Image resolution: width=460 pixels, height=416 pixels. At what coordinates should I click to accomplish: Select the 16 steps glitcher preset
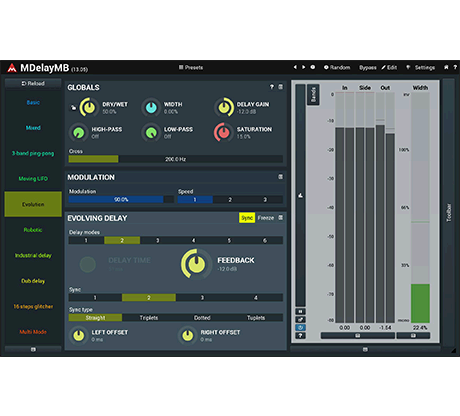[33, 306]
